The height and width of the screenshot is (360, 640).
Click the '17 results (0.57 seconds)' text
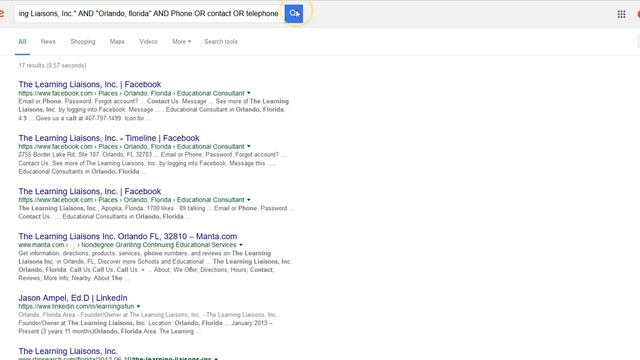pyautogui.click(x=52, y=65)
